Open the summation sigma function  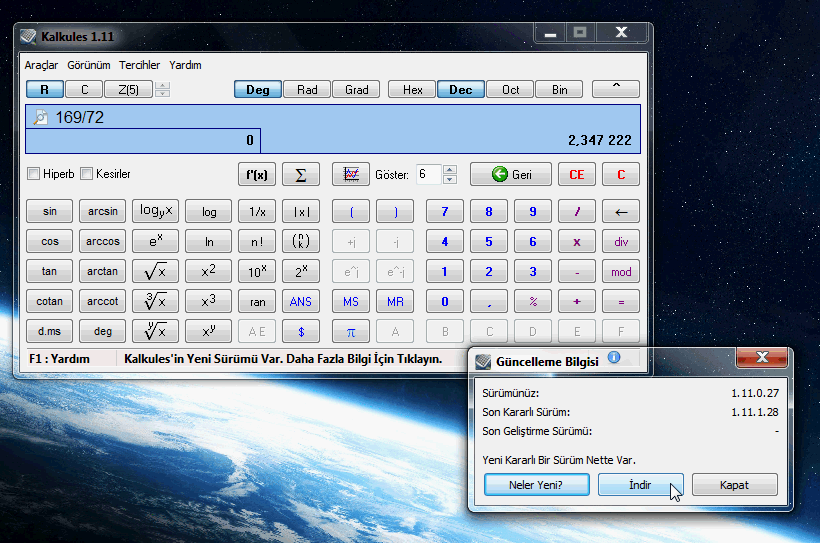pyautogui.click(x=301, y=174)
